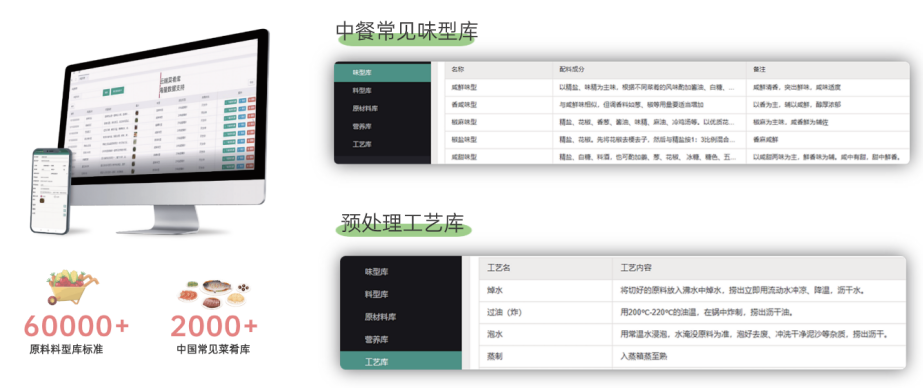Click ingredients cell starting 以精盐、味精为主味

click(649, 87)
